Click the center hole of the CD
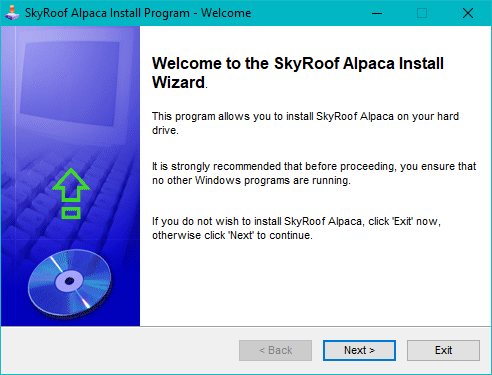The height and width of the screenshot is (375, 492). [x=69, y=281]
